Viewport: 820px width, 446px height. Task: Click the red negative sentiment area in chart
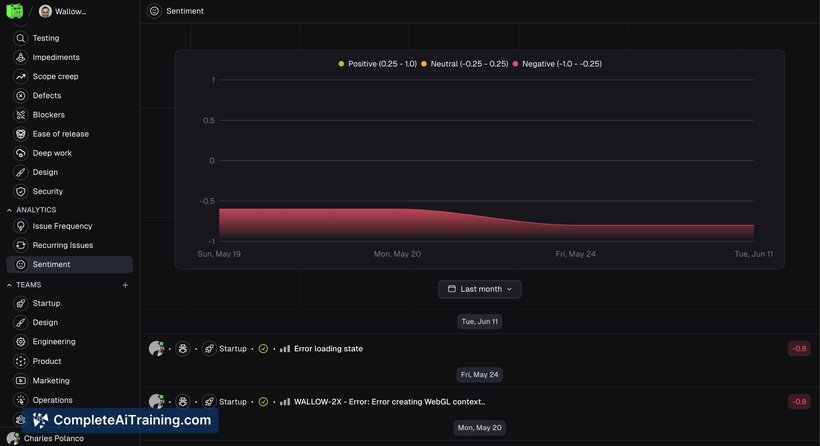point(486,227)
